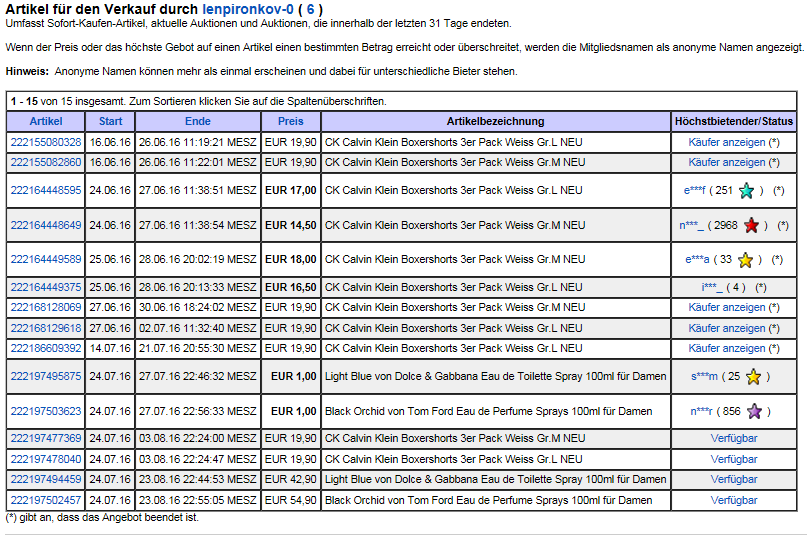Click the purple star icon next to n***r (856)
The image size is (807, 535).
(x=755, y=412)
